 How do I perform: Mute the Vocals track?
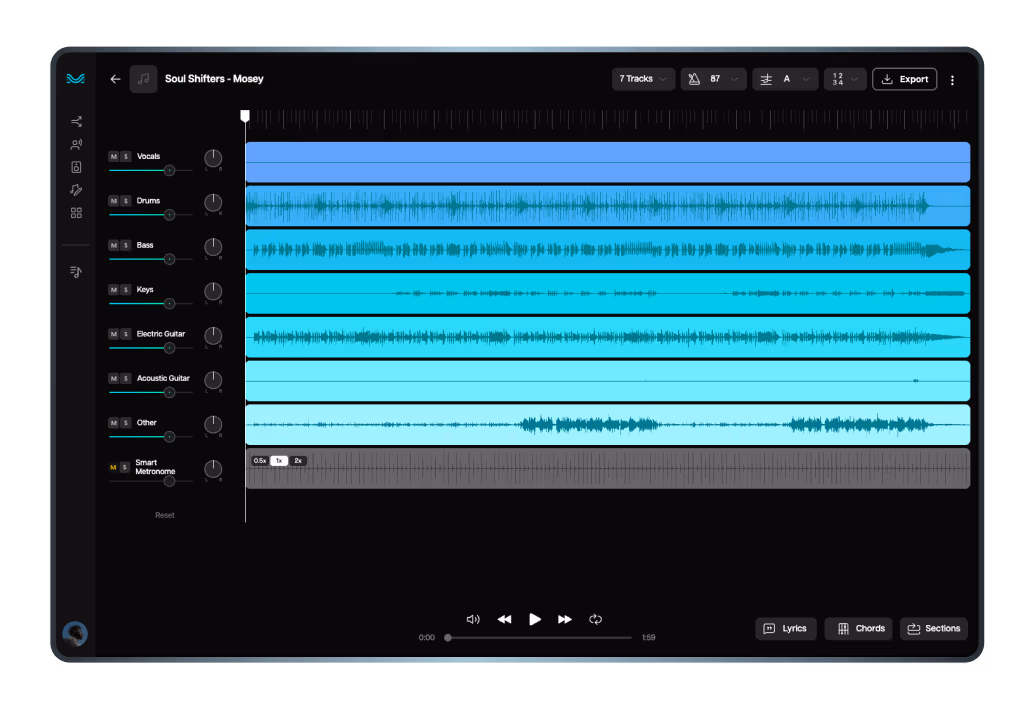tap(113, 157)
